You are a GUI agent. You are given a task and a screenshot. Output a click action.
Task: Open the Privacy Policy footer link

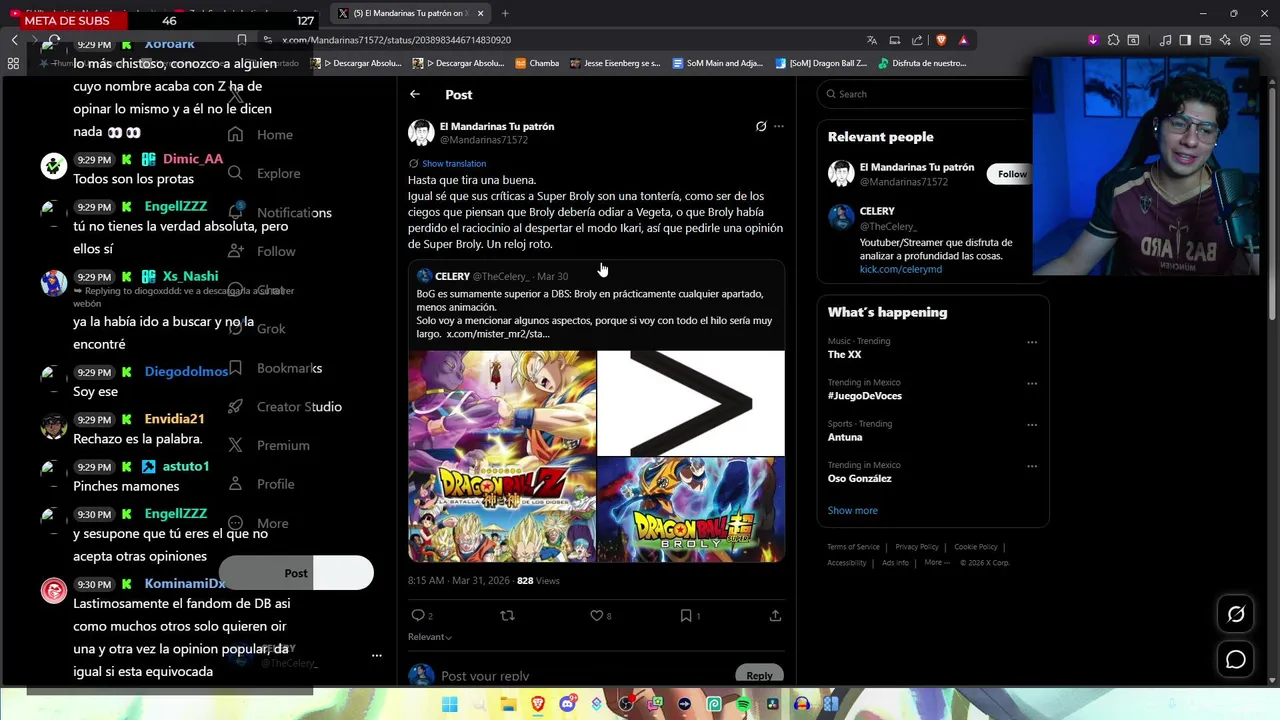click(917, 547)
